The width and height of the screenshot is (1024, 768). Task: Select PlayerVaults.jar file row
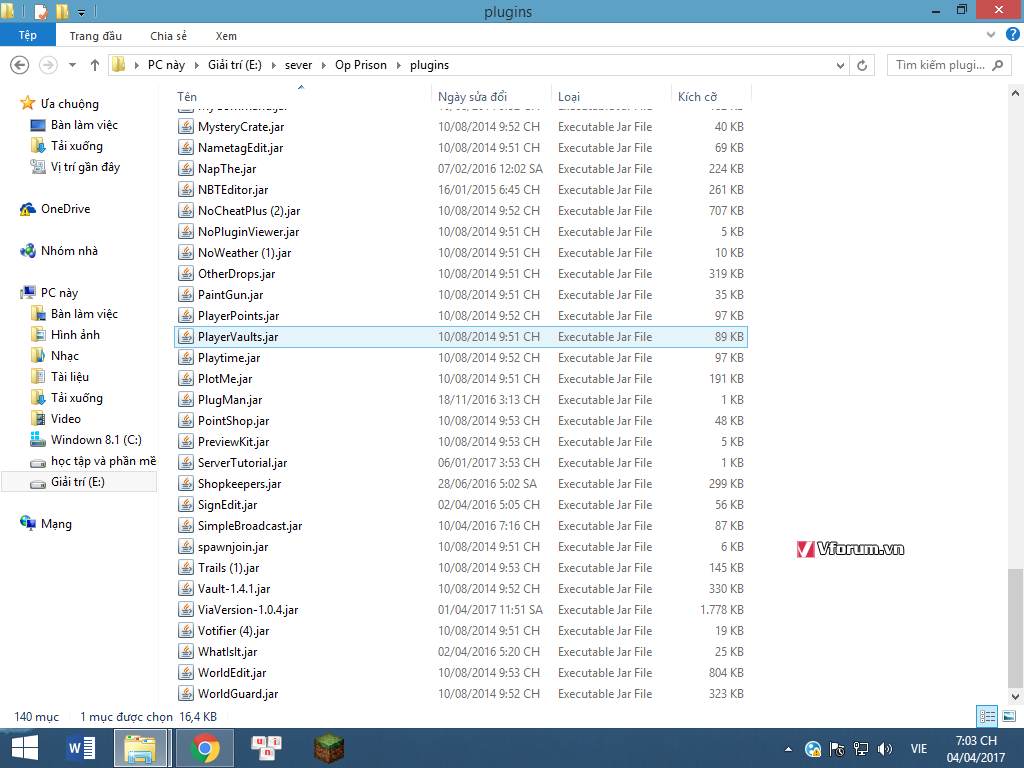(461, 337)
